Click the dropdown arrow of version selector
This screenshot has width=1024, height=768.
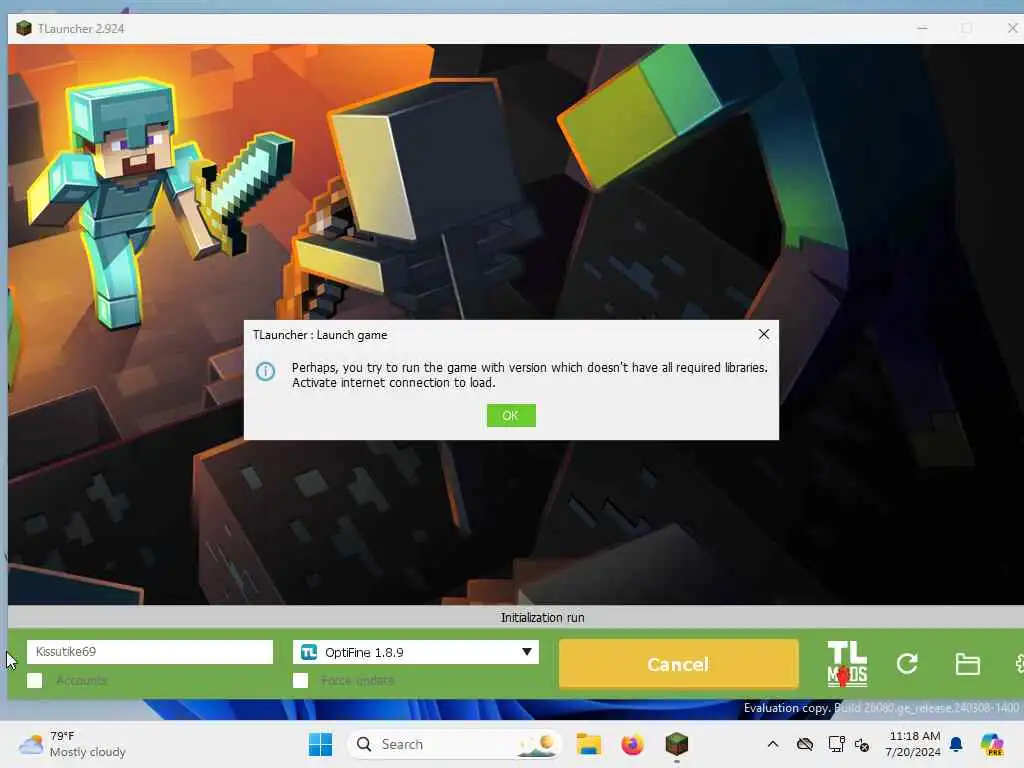click(x=526, y=652)
